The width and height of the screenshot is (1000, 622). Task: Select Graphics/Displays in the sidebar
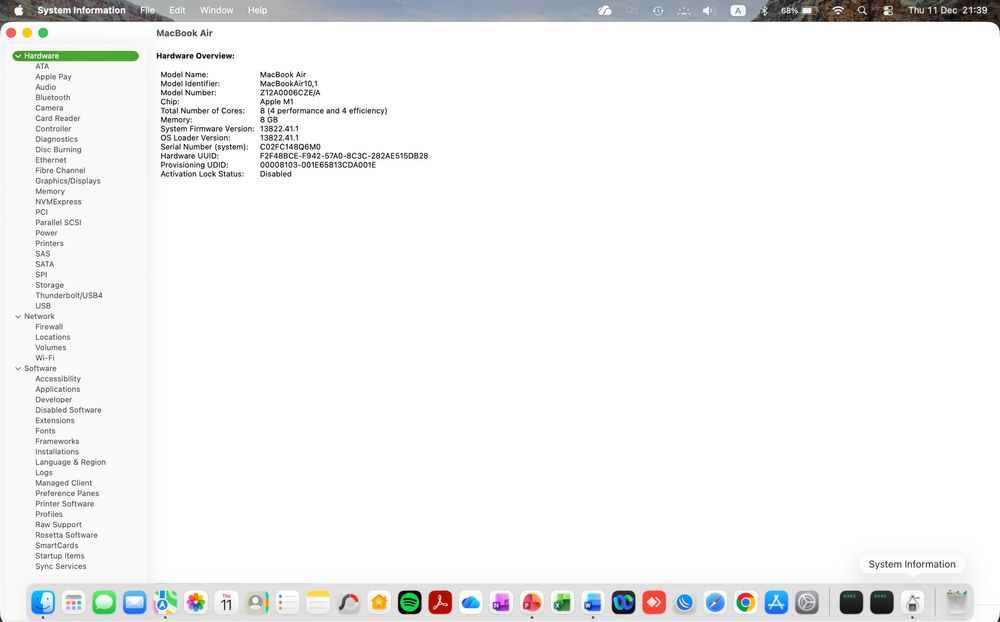tap(68, 181)
